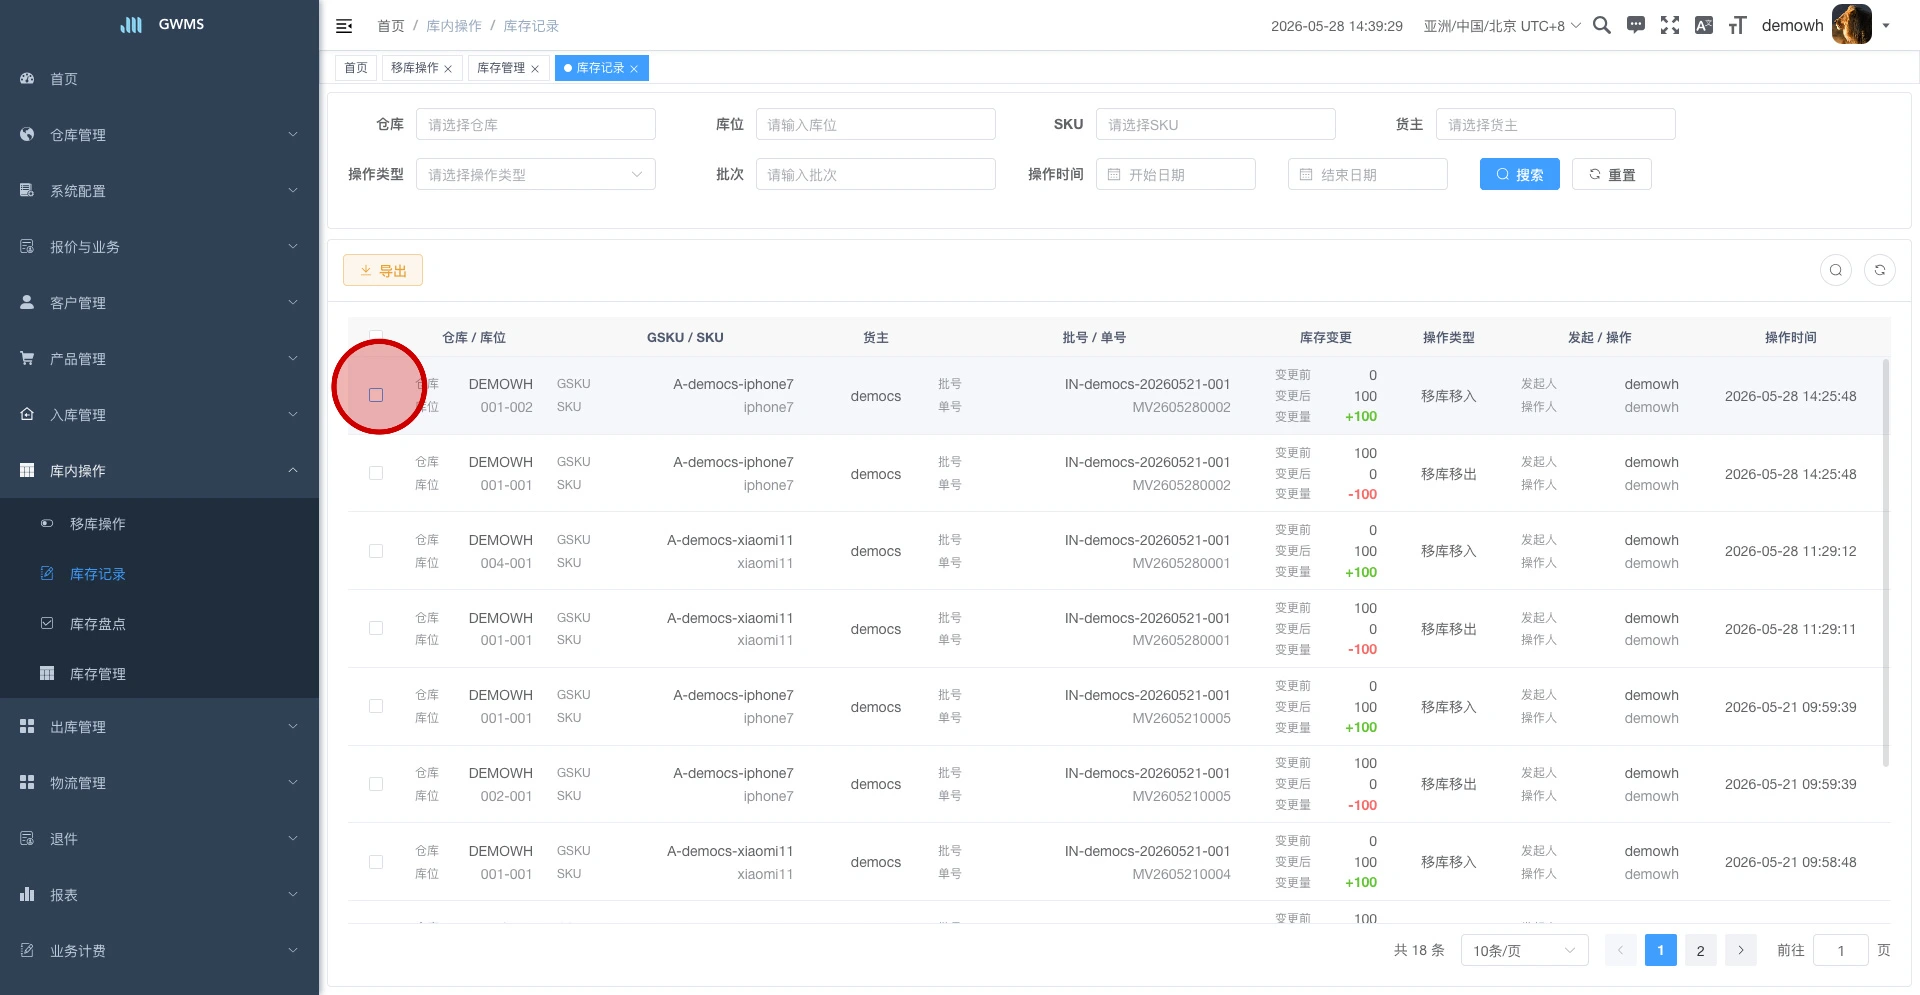Open 库存盘点 in the sidebar submenu
The image size is (1920, 995).
click(x=160, y=624)
